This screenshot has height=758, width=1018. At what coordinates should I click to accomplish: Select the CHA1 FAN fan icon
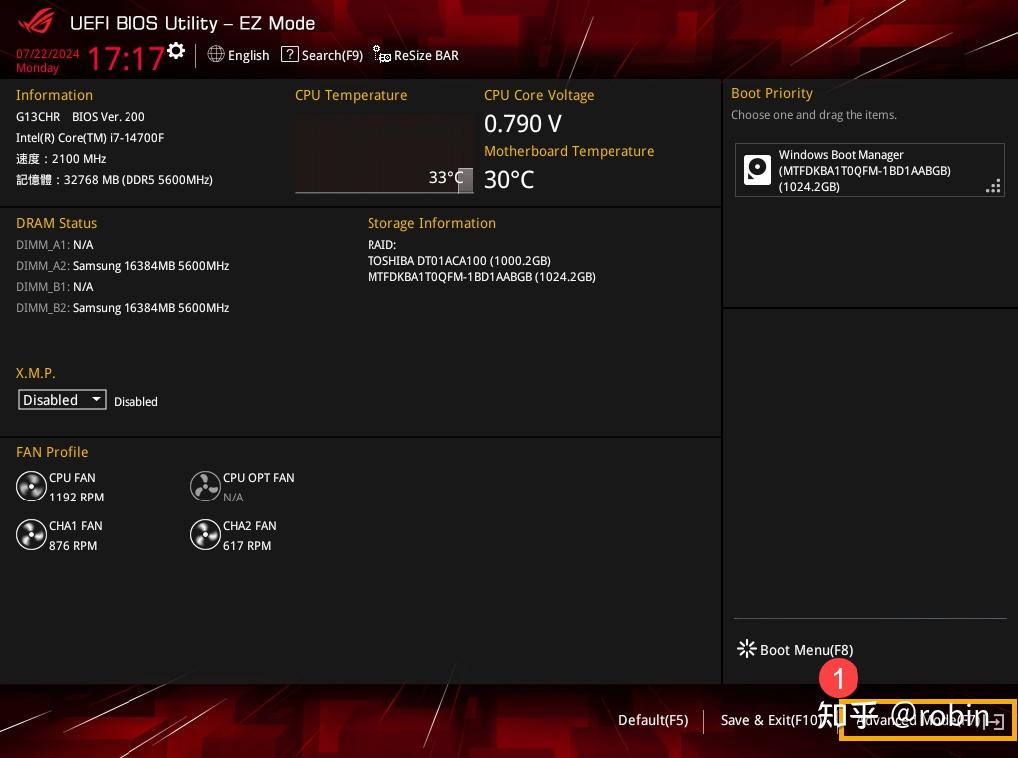31,534
